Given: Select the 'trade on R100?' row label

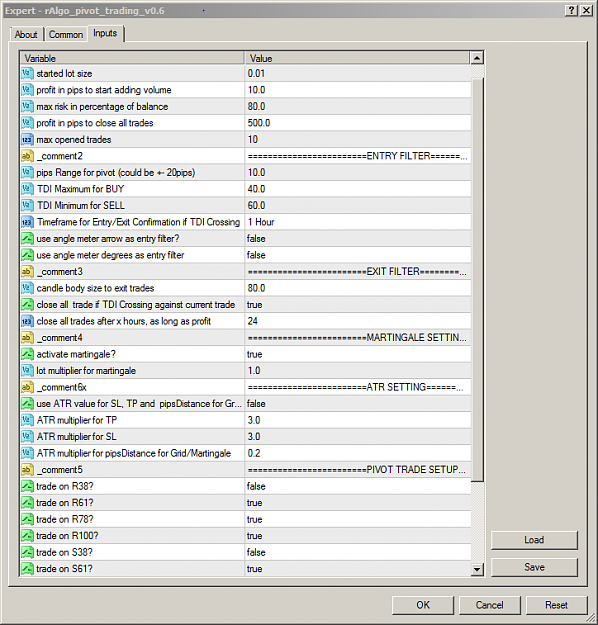Looking at the screenshot, I should [x=67, y=536].
